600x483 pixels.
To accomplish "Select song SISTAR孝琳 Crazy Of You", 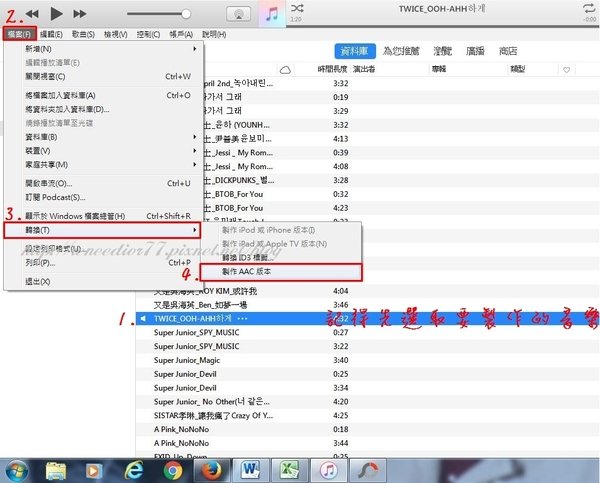I will tap(367, 416).
